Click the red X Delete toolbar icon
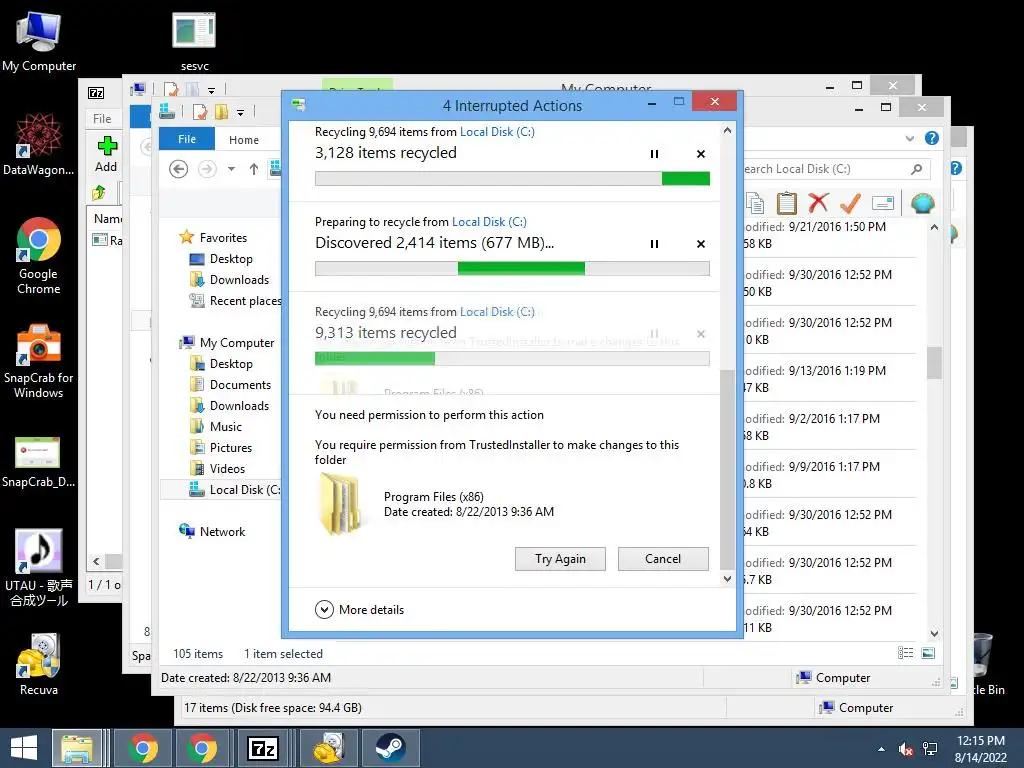The image size is (1024, 768). pos(818,203)
